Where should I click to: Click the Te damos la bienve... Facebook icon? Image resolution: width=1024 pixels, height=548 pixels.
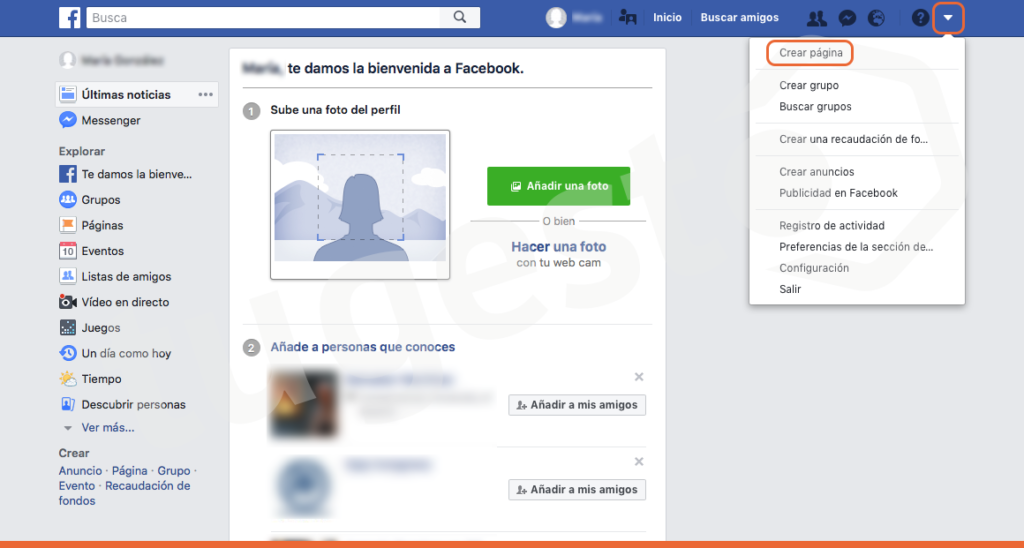point(67,174)
